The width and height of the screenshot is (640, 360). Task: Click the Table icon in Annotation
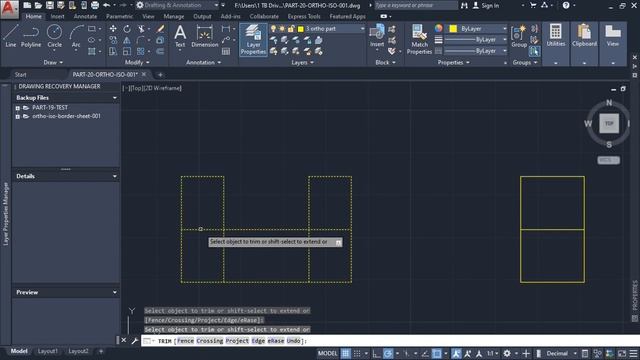pos(226,51)
